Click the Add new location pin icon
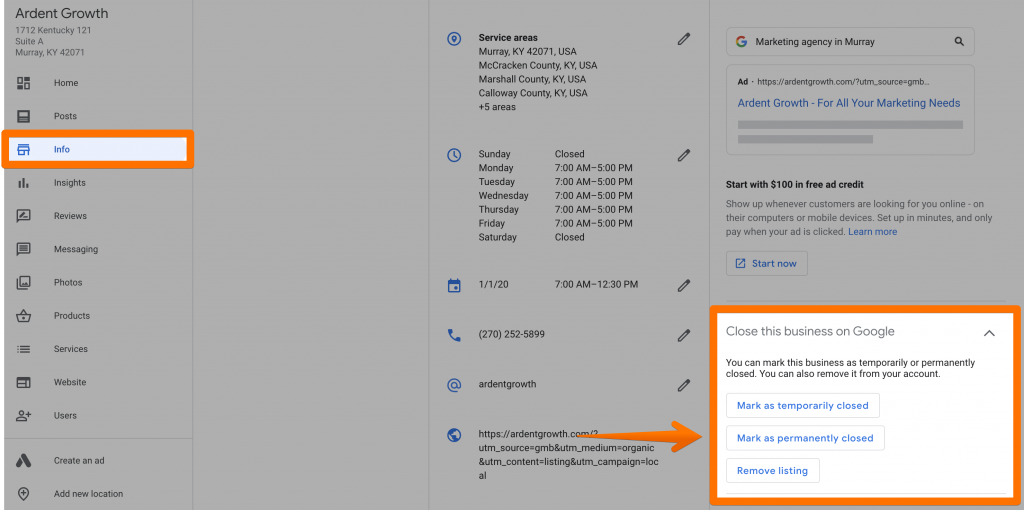 pyautogui.click(x=24, y=494)
